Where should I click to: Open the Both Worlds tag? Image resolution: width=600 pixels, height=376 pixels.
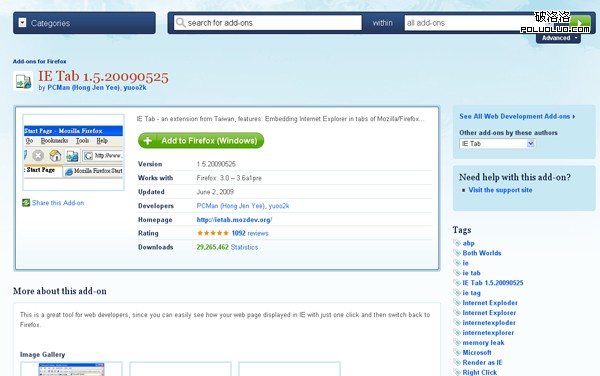[x=482, y=253]
